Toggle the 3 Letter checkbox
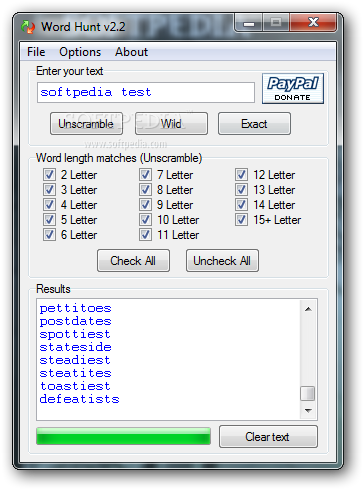364x490 pixels. [x=49, y=190]
